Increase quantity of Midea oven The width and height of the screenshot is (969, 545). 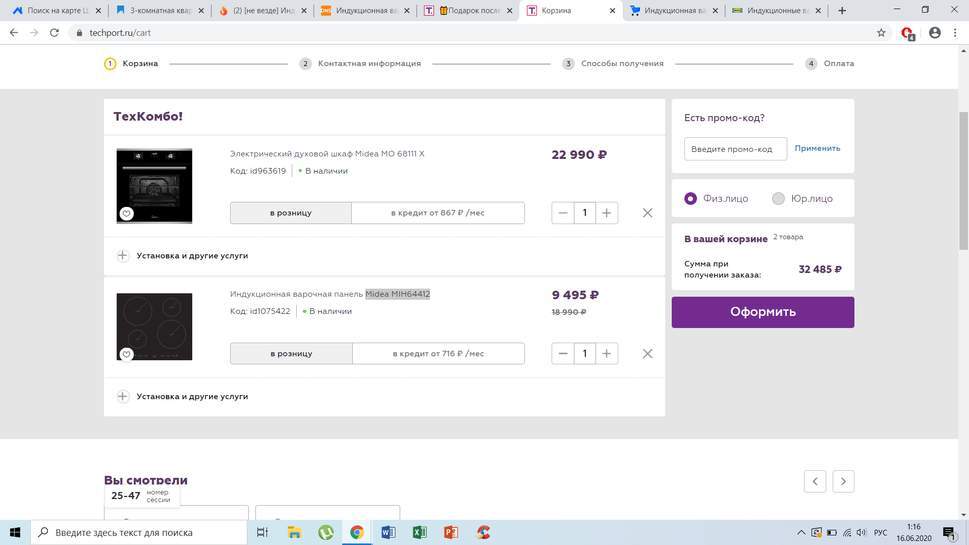coord(606,213)
